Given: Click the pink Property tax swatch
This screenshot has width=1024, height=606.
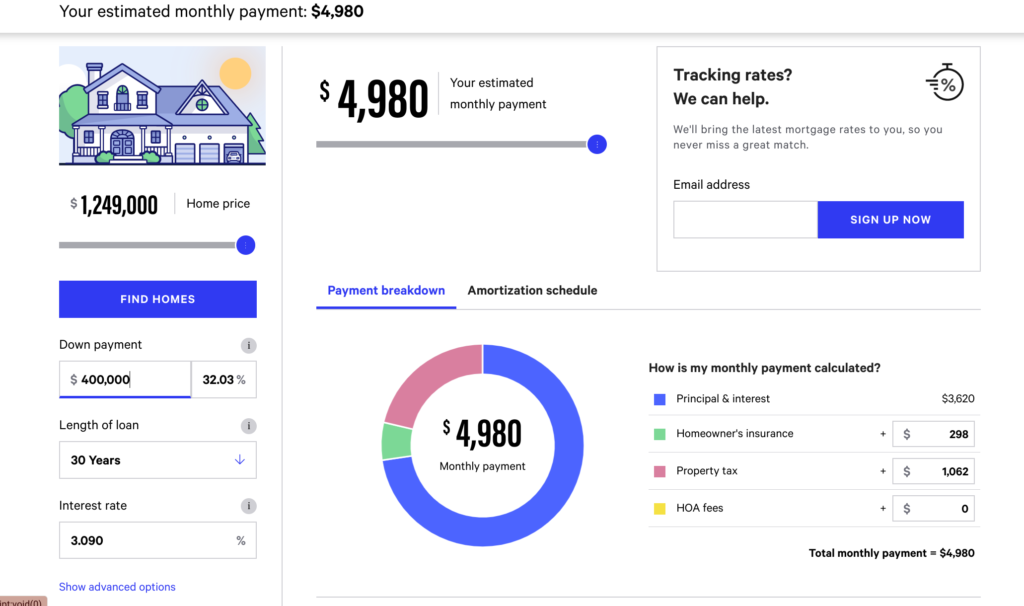Looking at the screenshot, I should [659, 471].
